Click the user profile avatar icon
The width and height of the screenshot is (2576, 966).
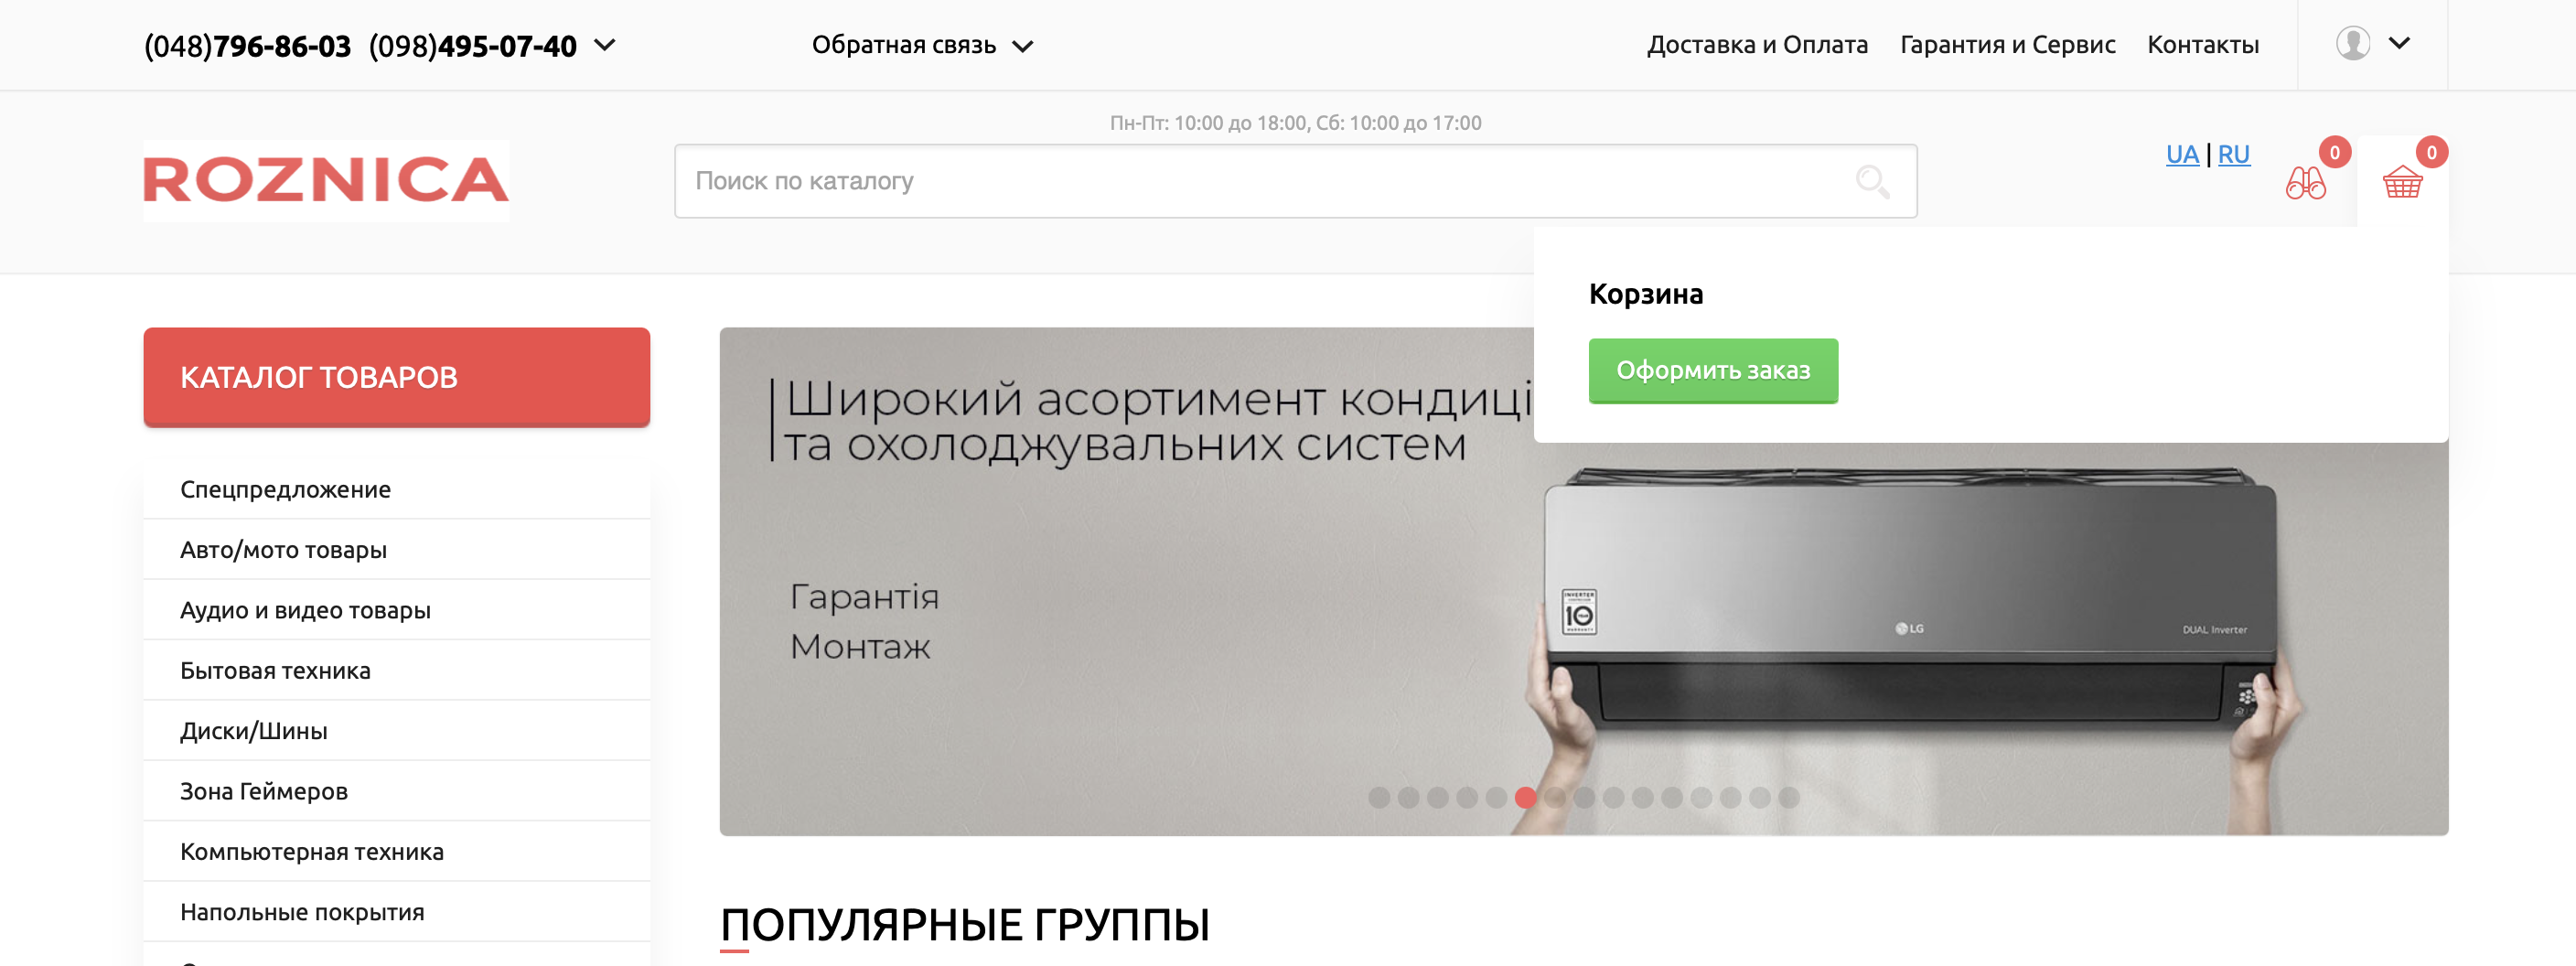pos(2353,44)
